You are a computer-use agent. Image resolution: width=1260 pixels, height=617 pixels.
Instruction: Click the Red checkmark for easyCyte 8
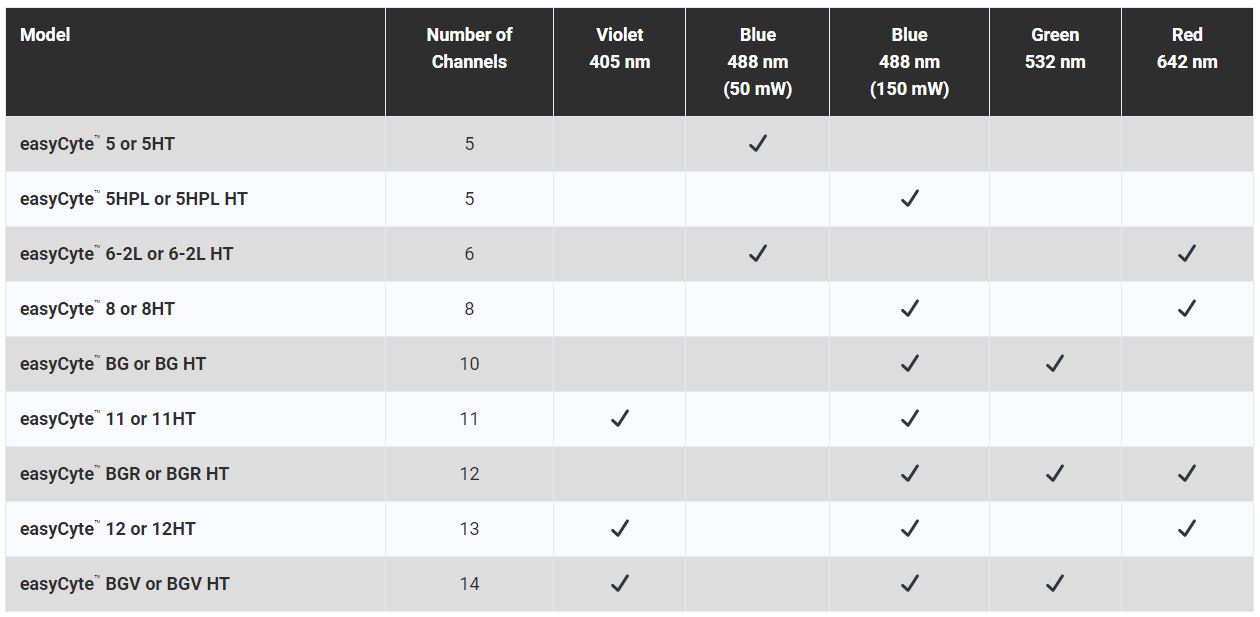[x=1186, y=309]
